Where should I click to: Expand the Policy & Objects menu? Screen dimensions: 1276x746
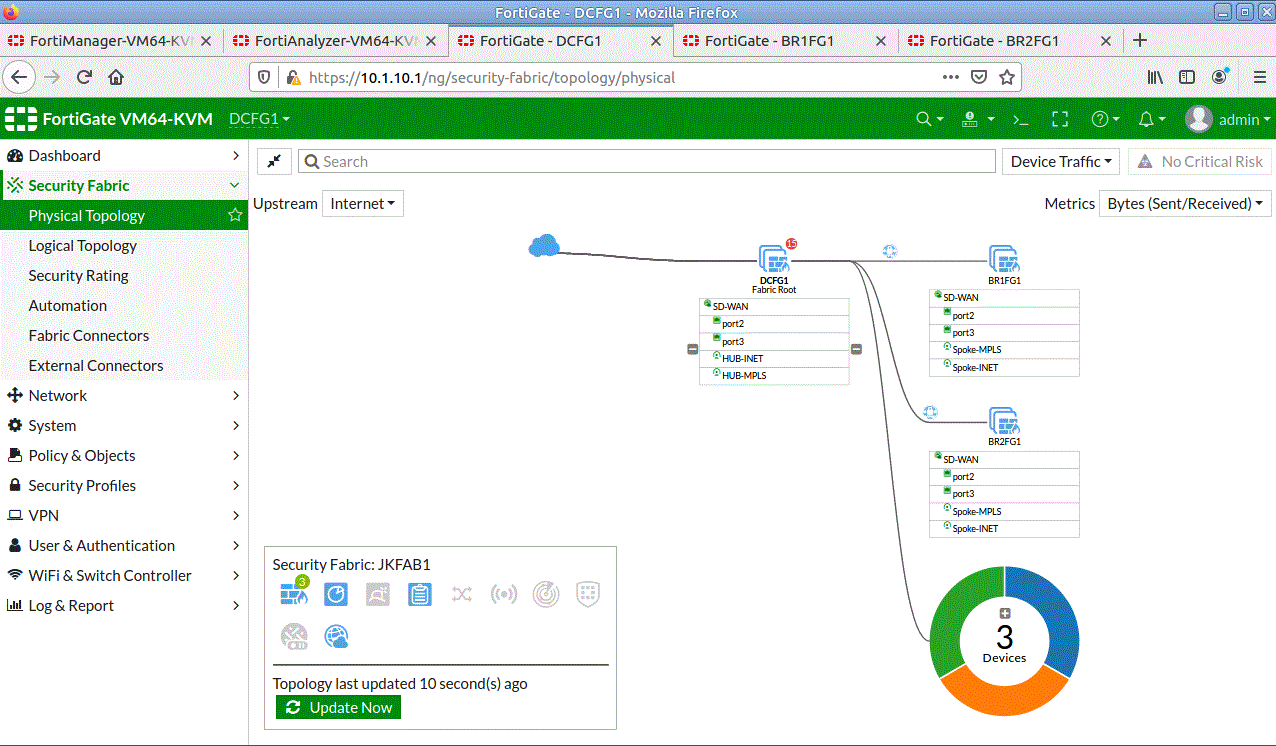coord(124,455)
